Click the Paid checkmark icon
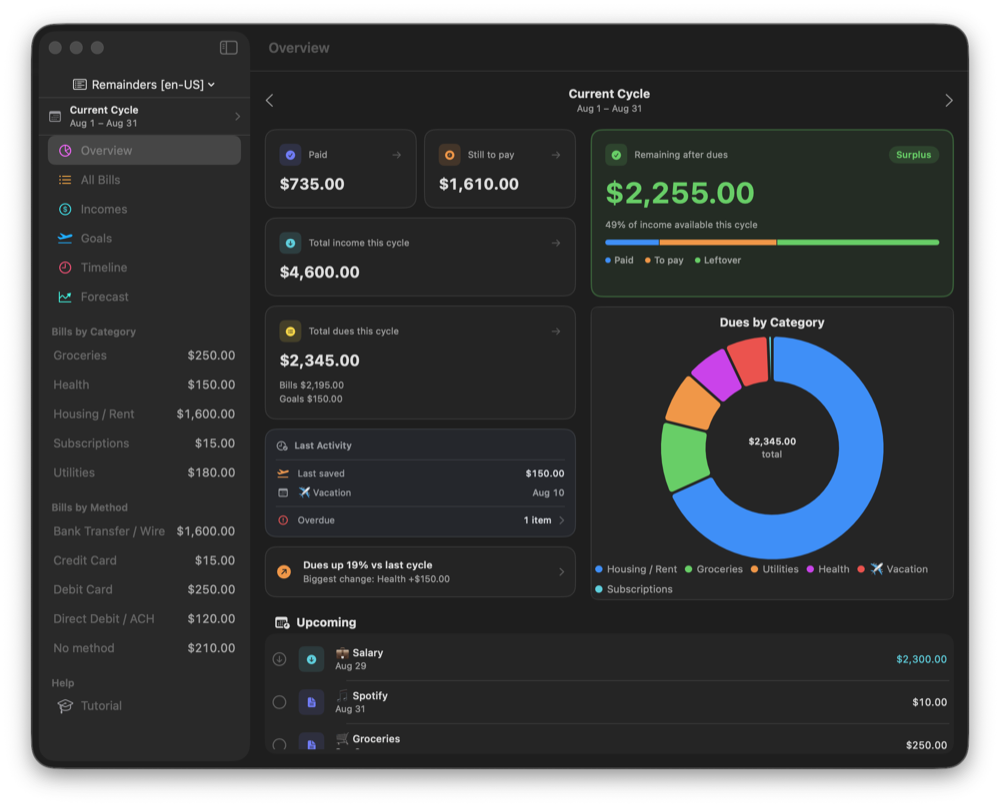This screenshot has height=807, width=1000. pos(290,155)
